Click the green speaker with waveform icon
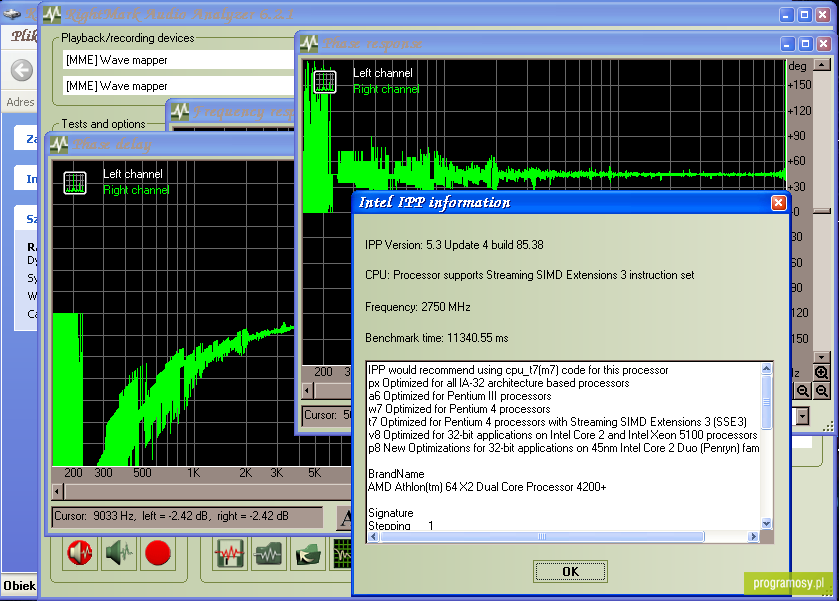 [x=119, y=552]
